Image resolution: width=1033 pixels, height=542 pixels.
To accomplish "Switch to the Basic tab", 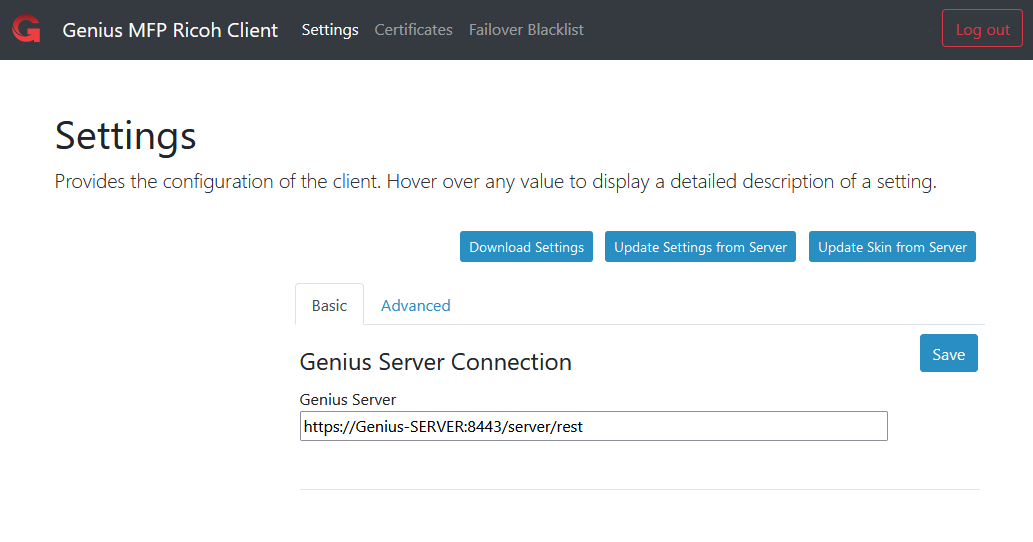I will coord(329,305).
